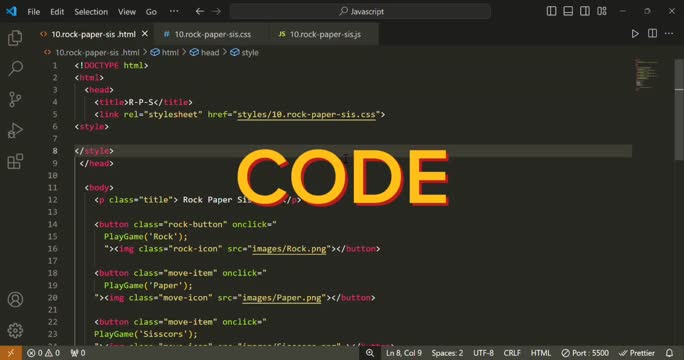The height and width of the screenshot is (360, 684).
Task: Follow the images/Rock.png link
Action: (289, 249)
